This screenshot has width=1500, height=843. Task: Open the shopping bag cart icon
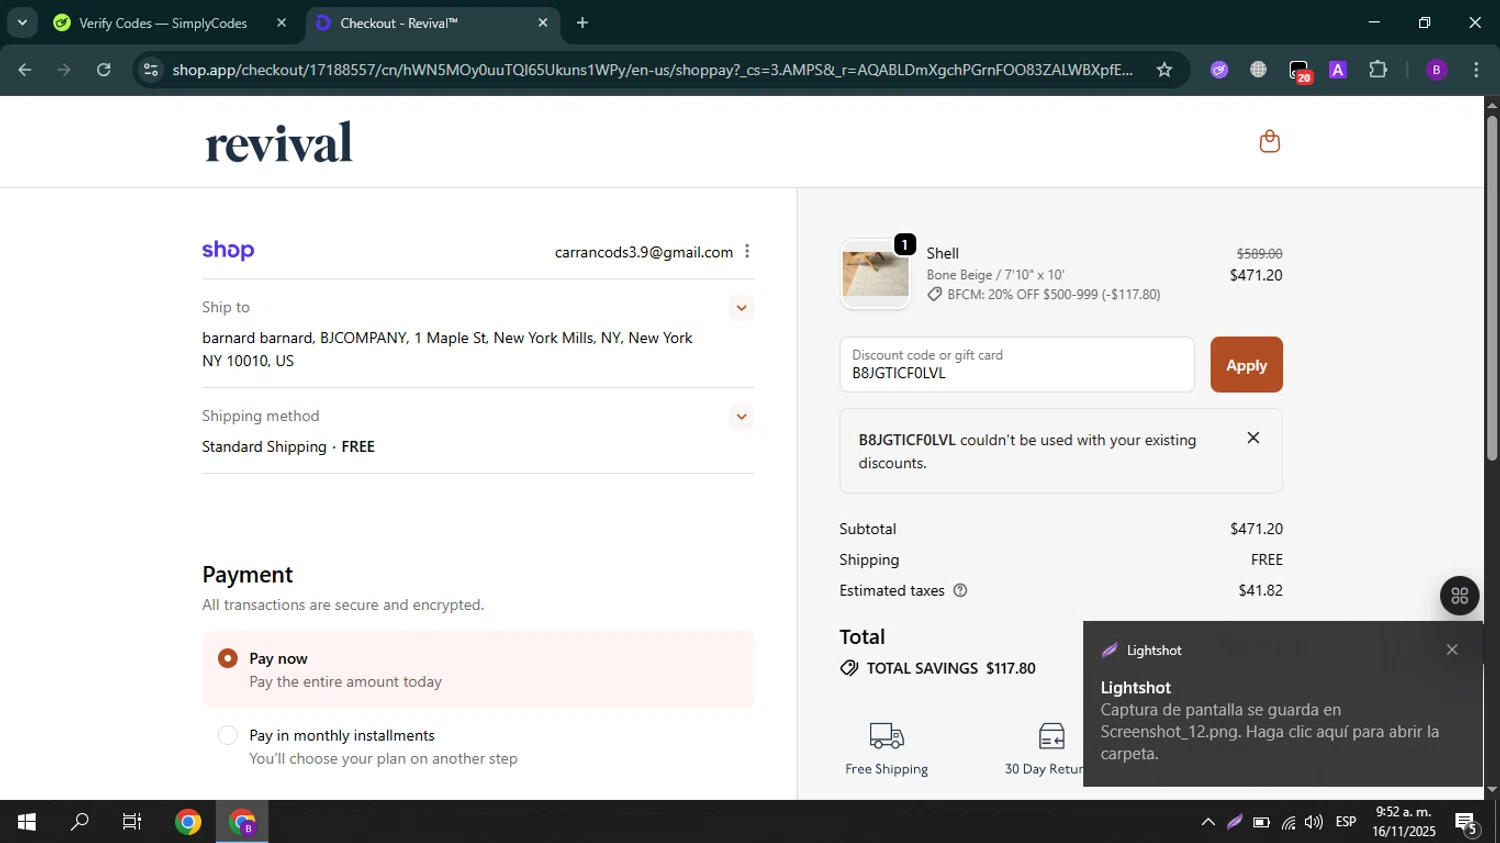(1269, 141)
